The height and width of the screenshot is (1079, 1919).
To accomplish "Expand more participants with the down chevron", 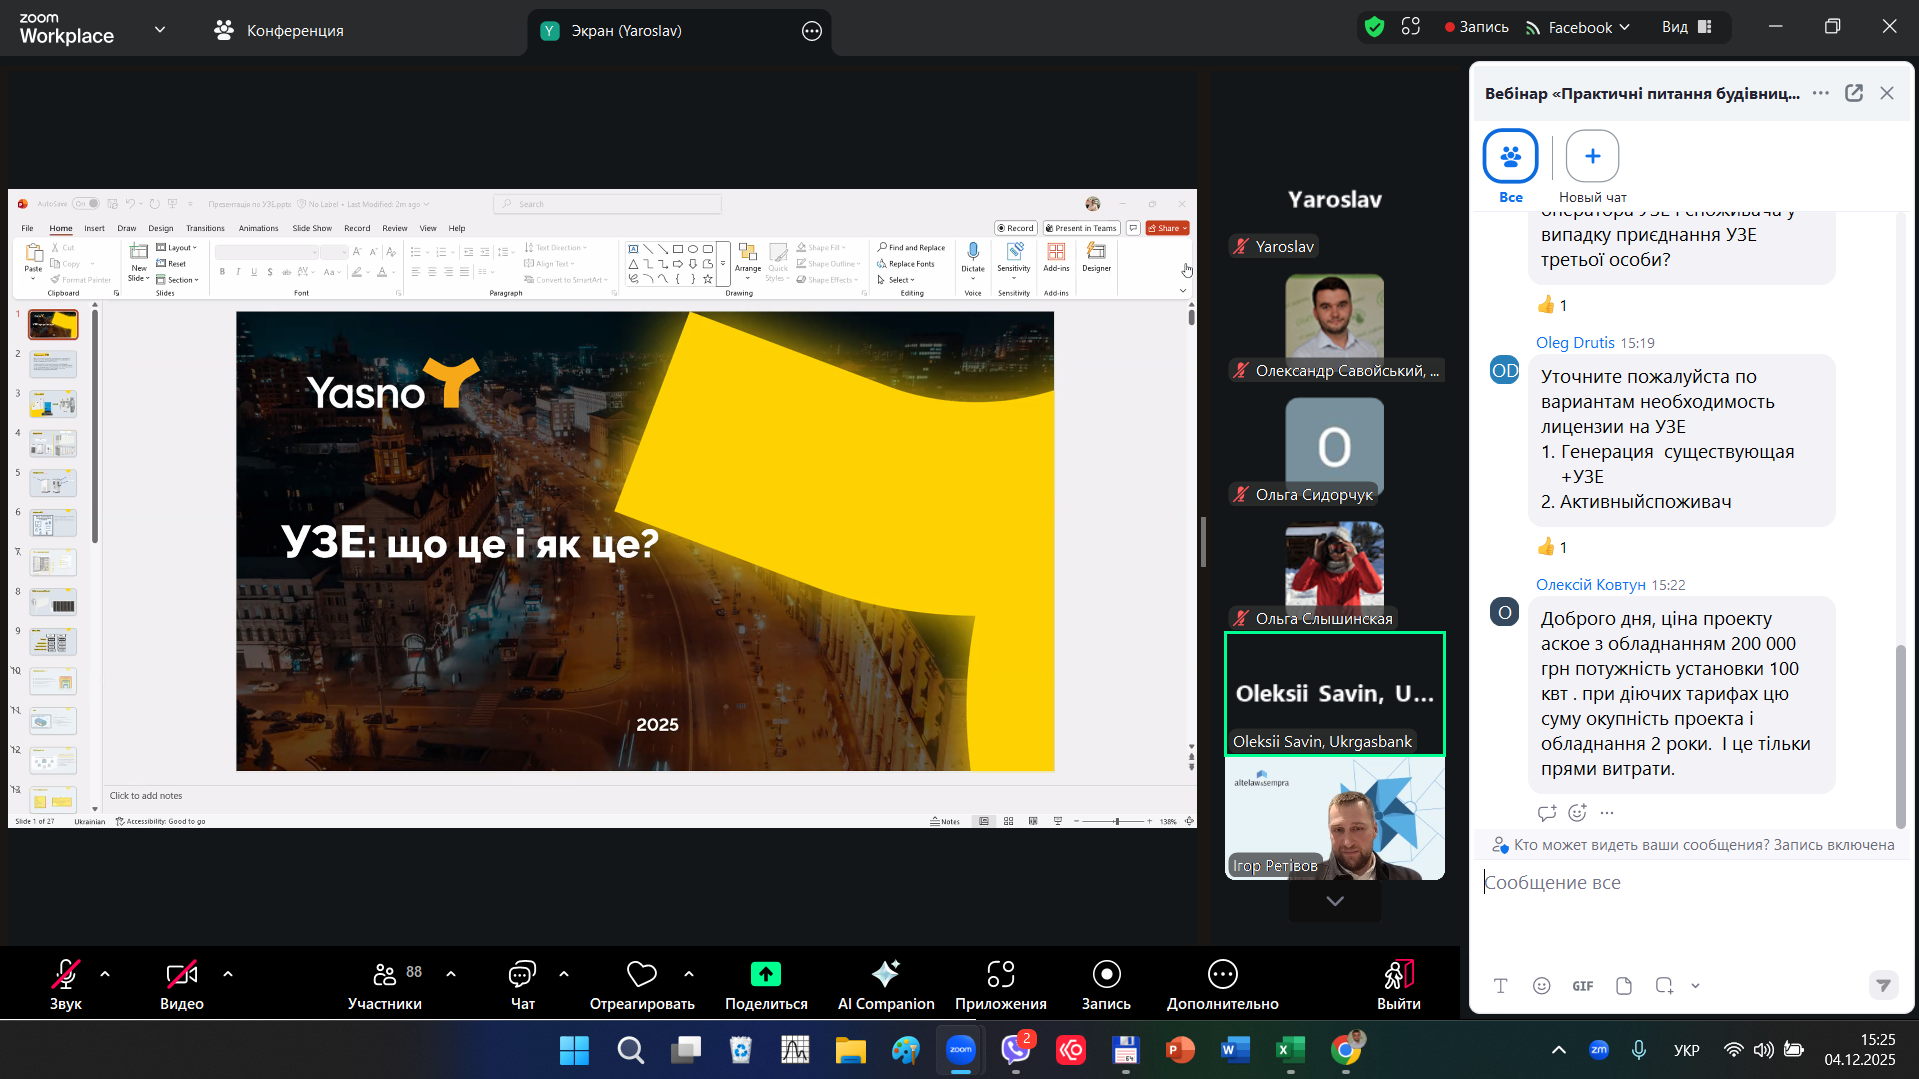I will pyautogui.click(x=1334, y=901).
